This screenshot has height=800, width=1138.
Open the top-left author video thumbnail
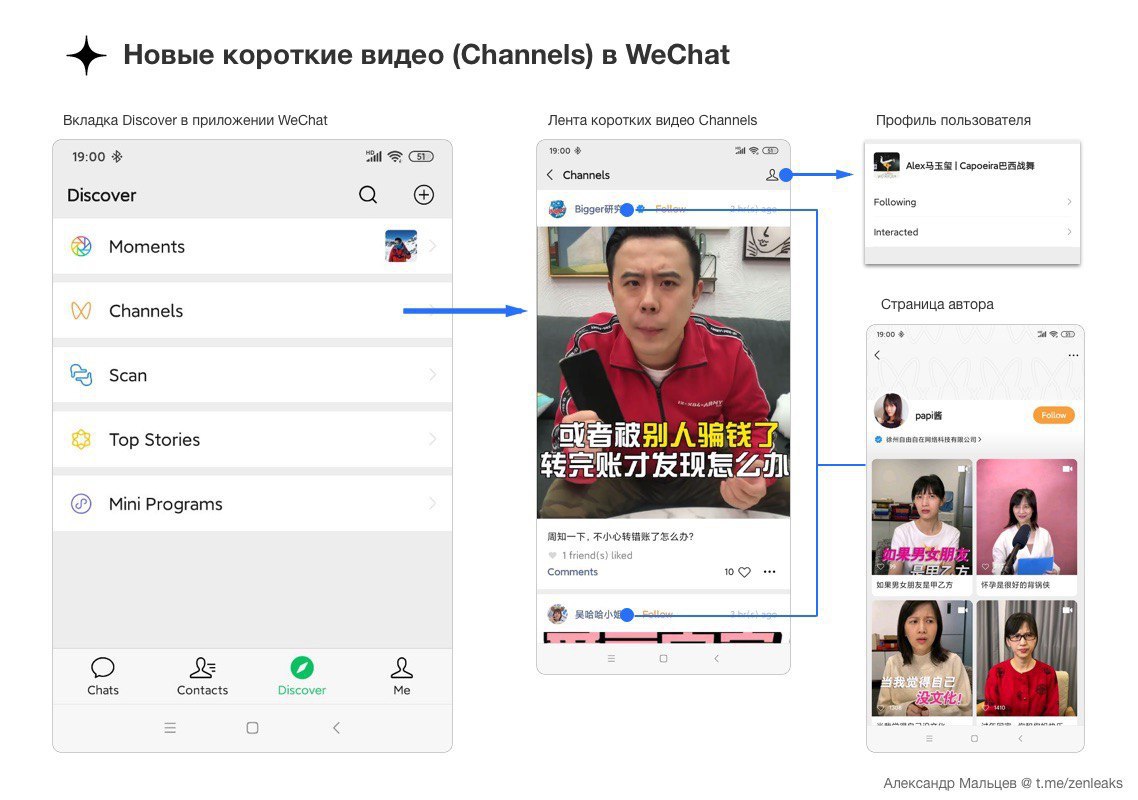pos(922,517)
